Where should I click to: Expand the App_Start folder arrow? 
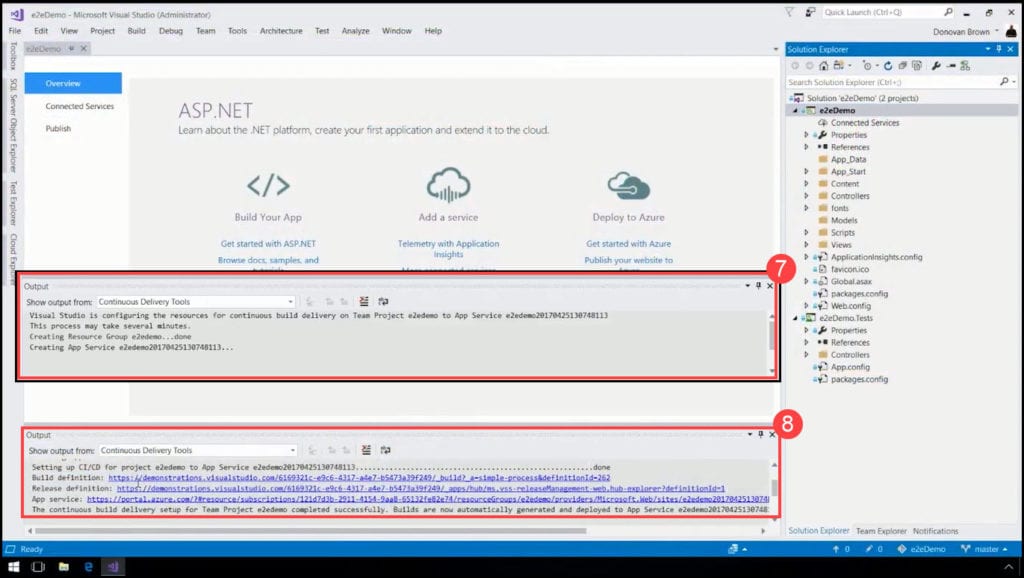point(807,172)
